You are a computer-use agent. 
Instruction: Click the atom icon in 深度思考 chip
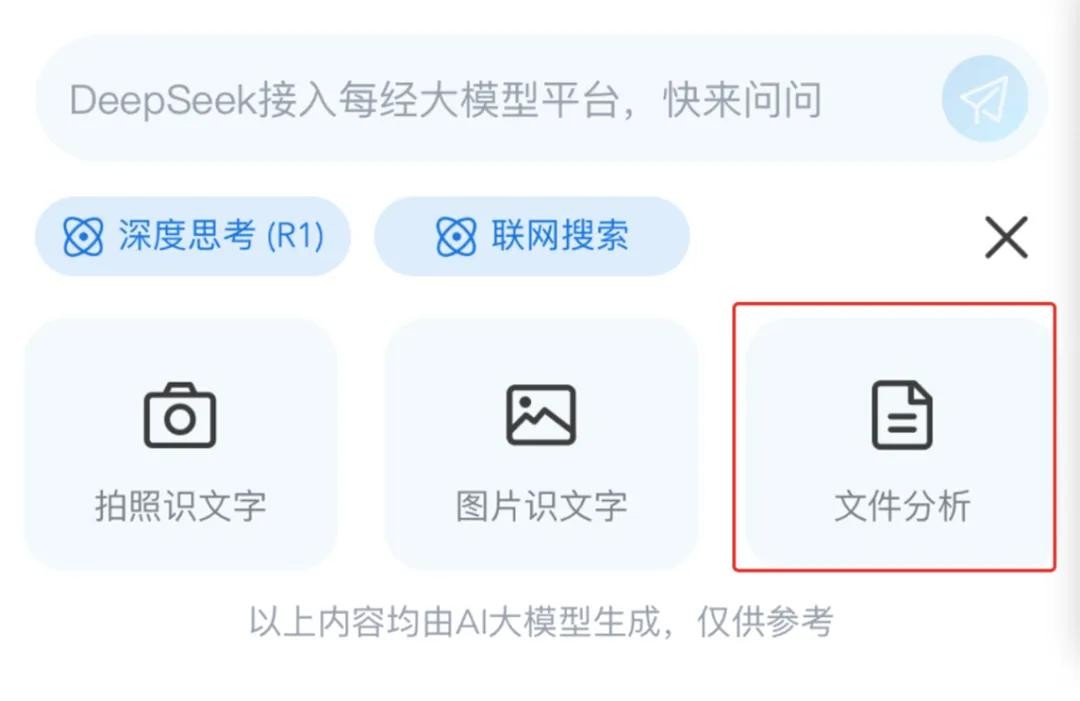[83, 236]
